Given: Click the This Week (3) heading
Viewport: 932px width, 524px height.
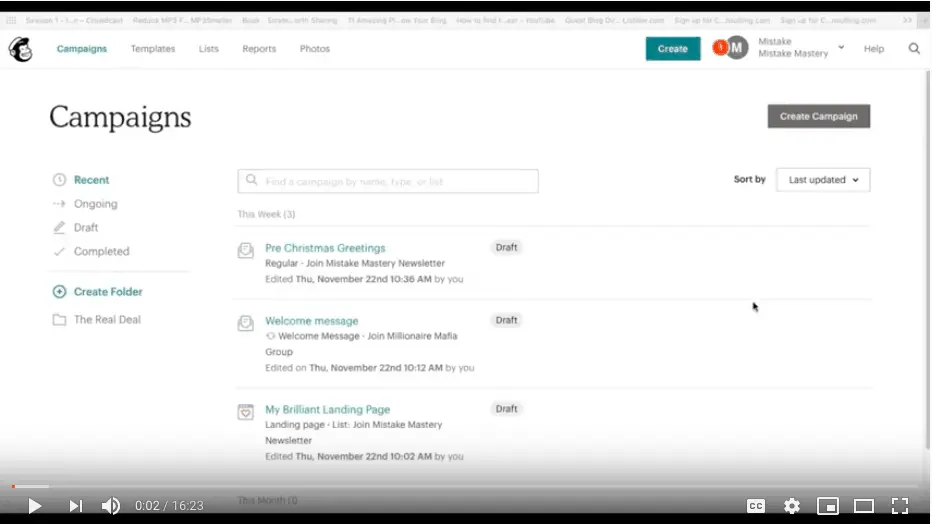Looking at the screenshot, I should (266, 214).
